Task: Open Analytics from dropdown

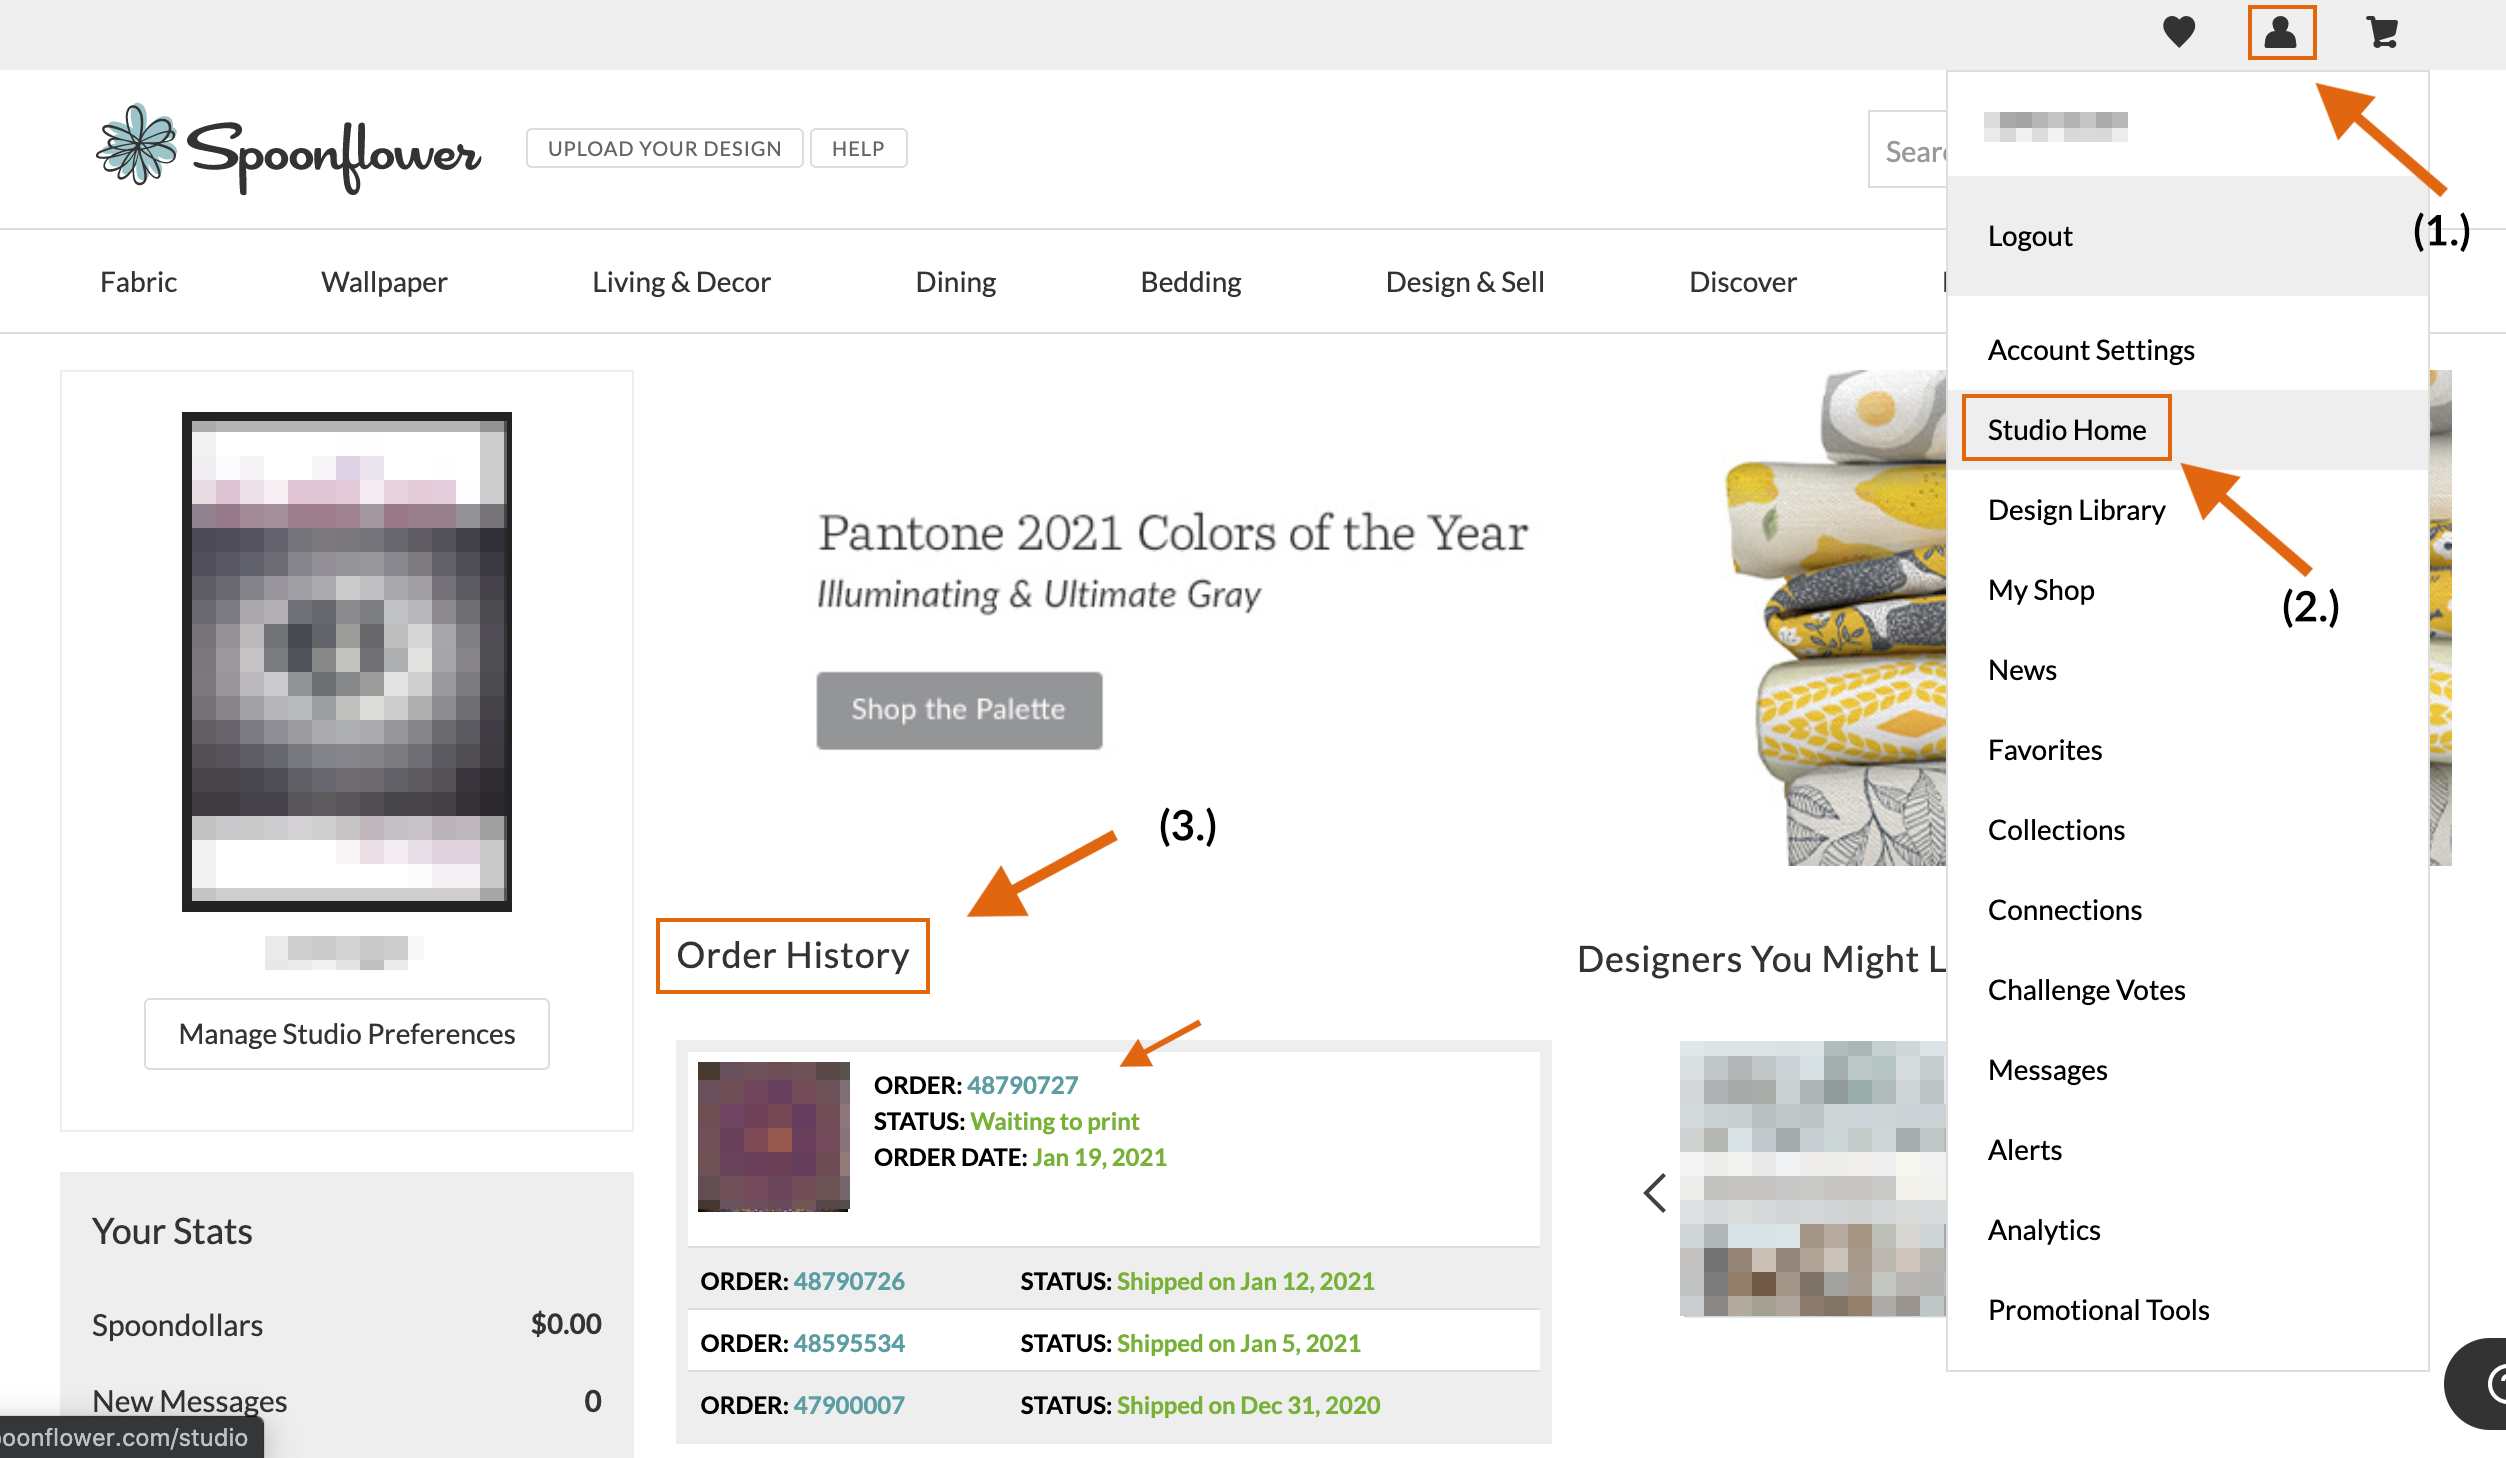Action: [x=2187, y=1230]
